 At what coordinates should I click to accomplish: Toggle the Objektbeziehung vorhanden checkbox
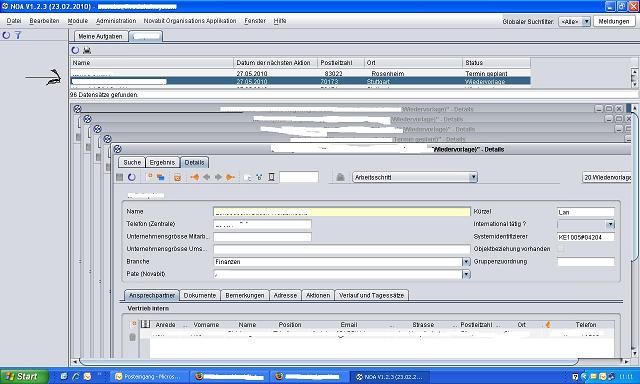point(561,249)
